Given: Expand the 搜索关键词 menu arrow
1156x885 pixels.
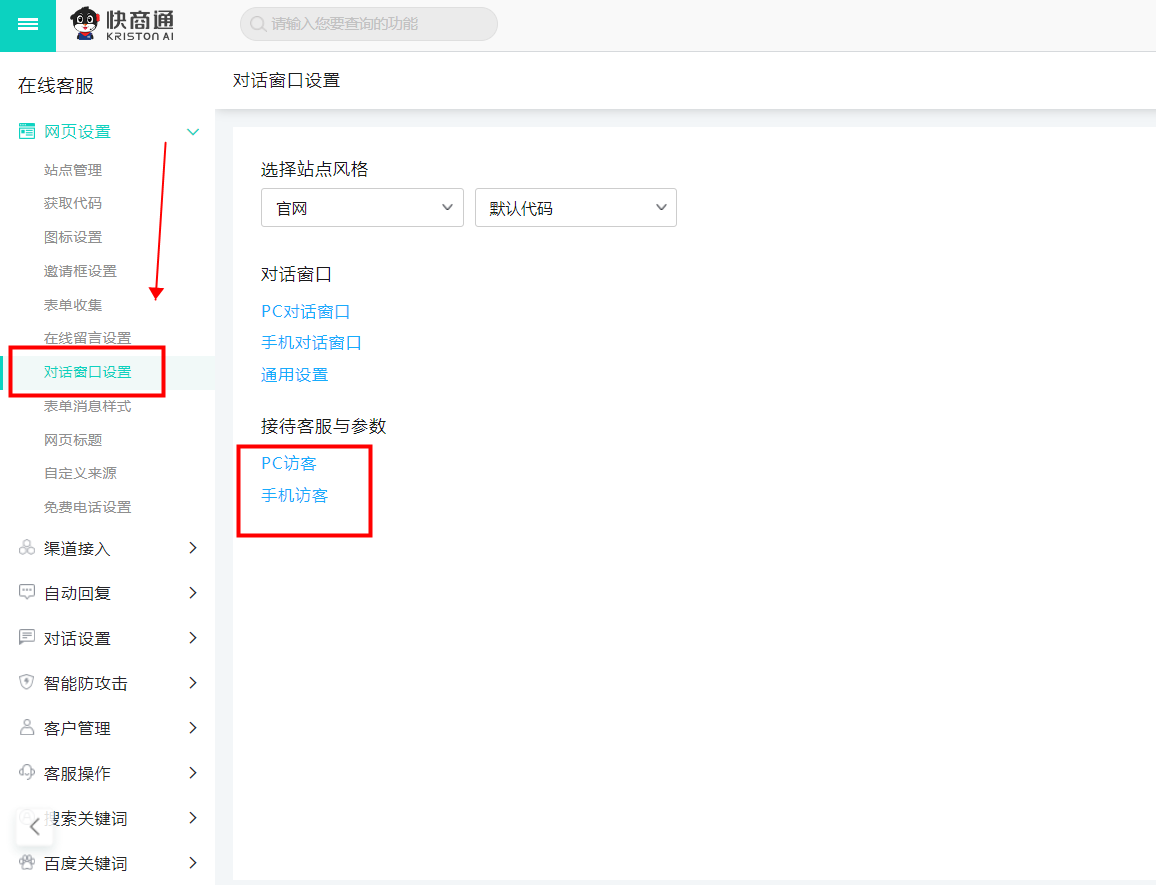Looking at the screenshot, I should click(x=193, y=818).
